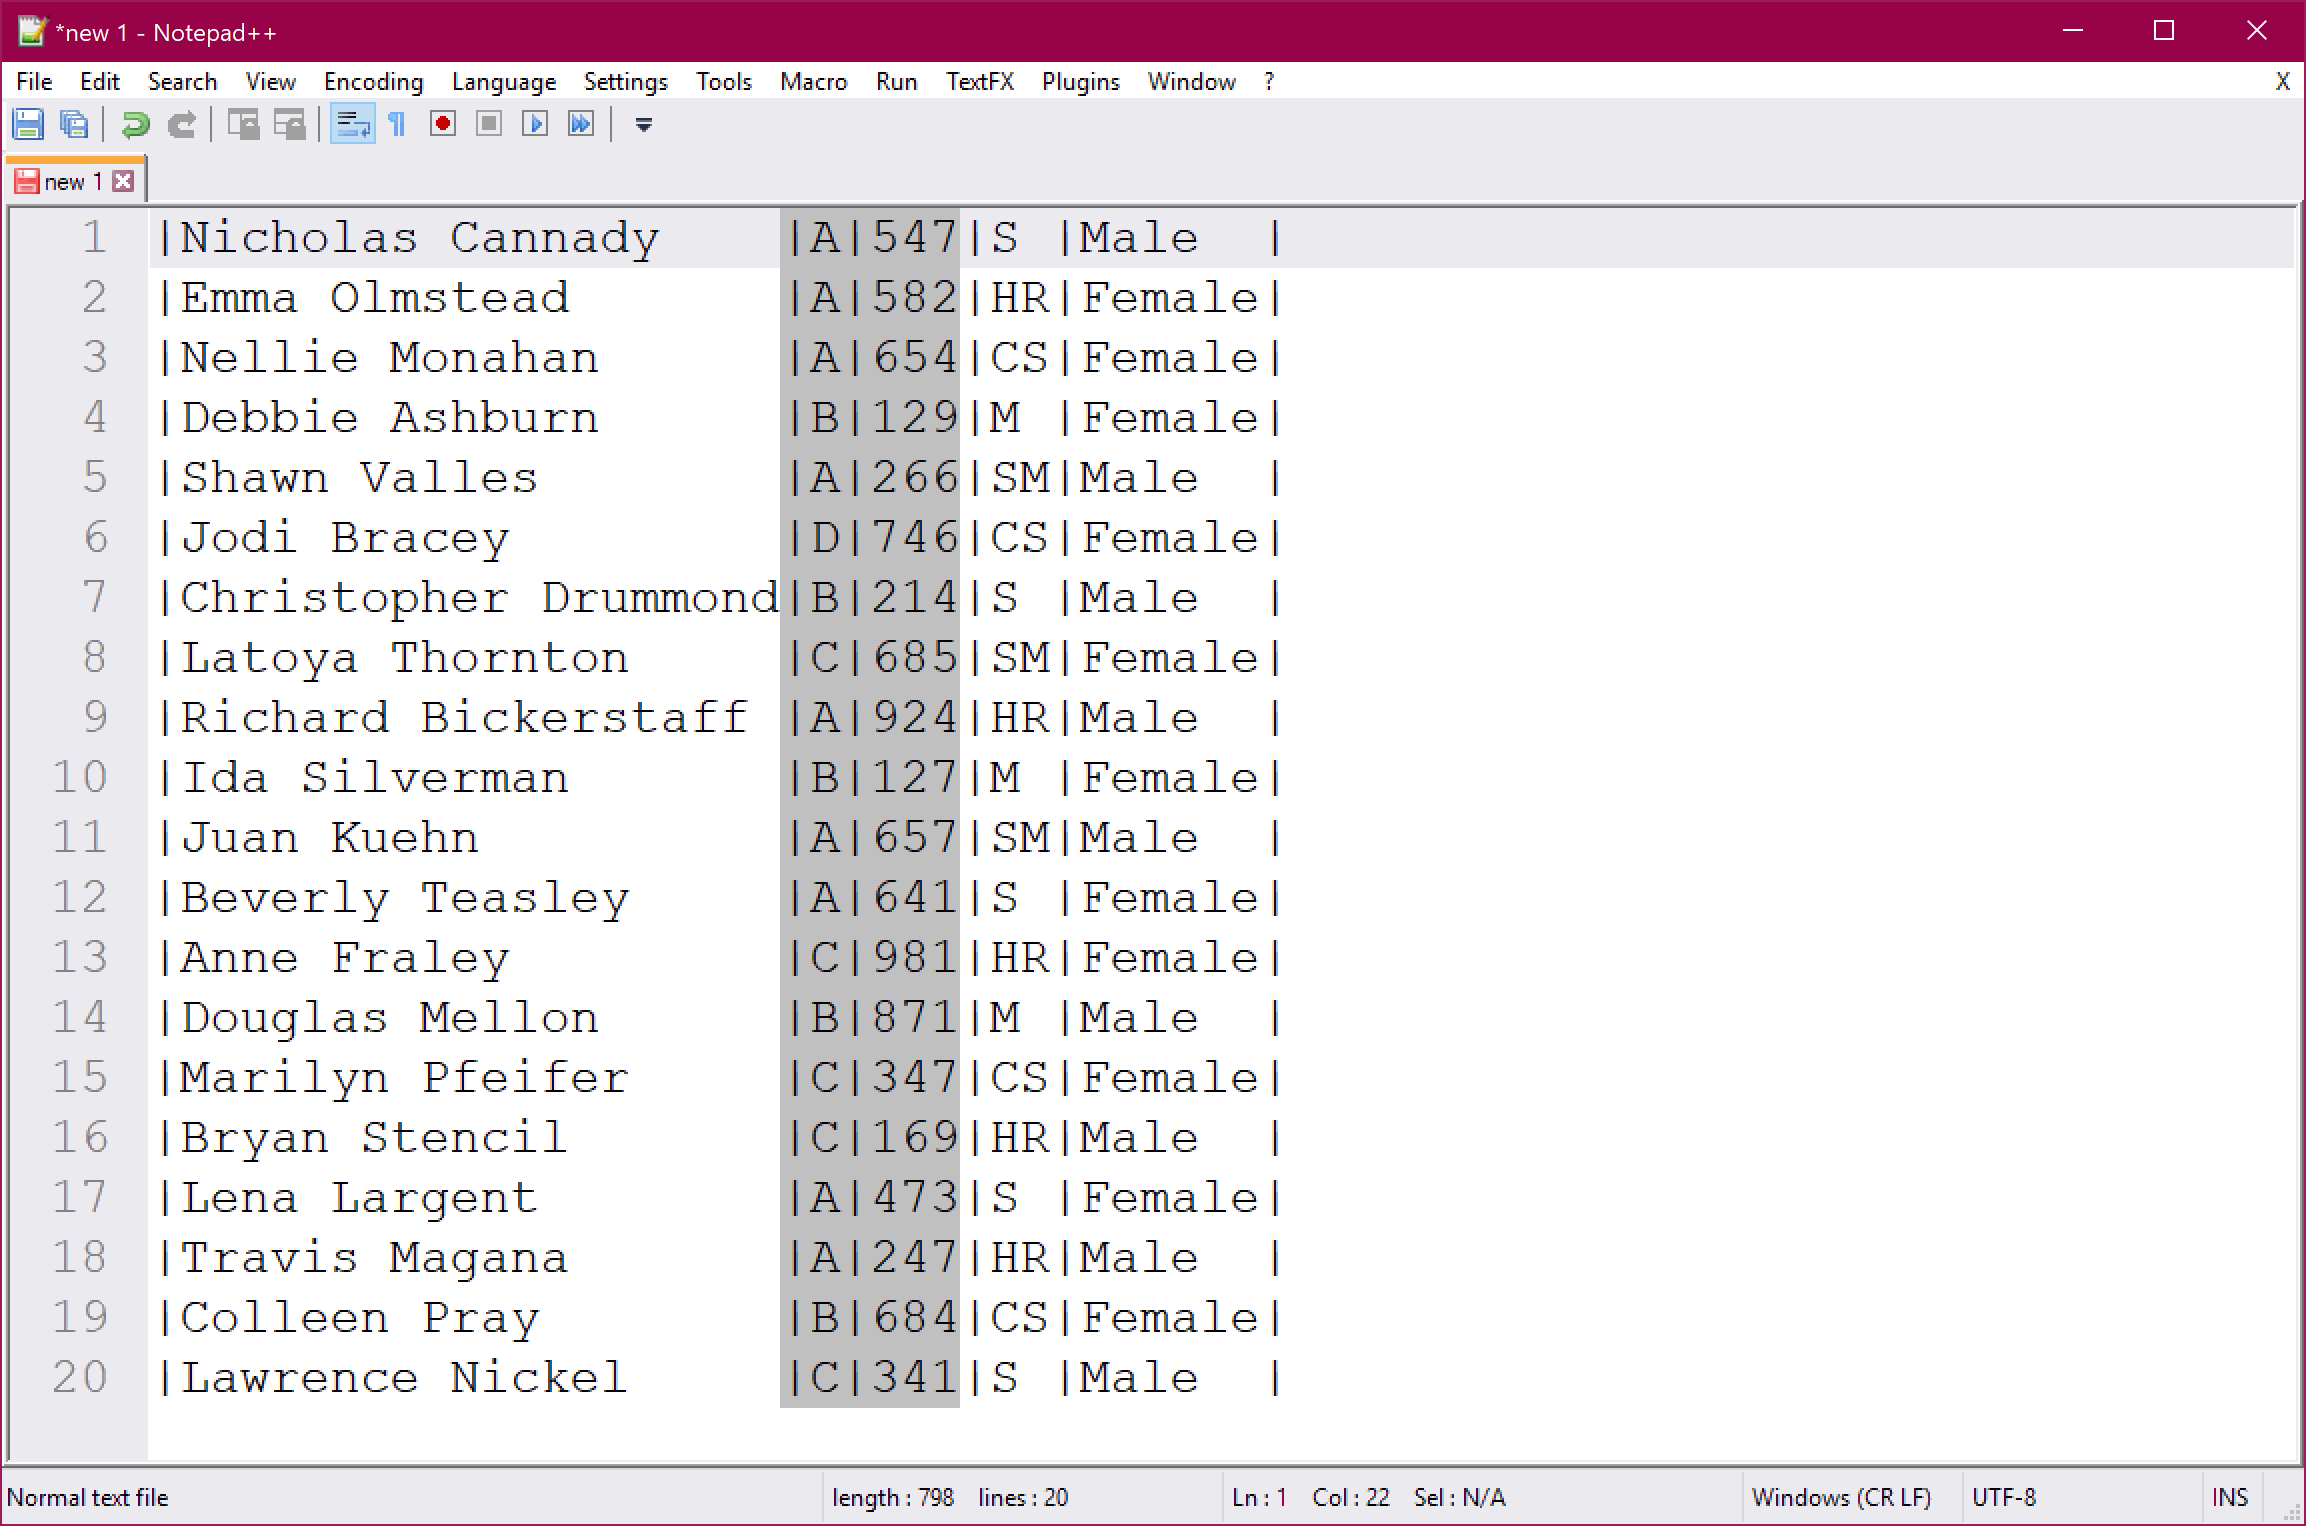Select the new 1 document tab
Viewport: 2306px width, 1526px height.
pyautogui.click(x=72, y=182)
